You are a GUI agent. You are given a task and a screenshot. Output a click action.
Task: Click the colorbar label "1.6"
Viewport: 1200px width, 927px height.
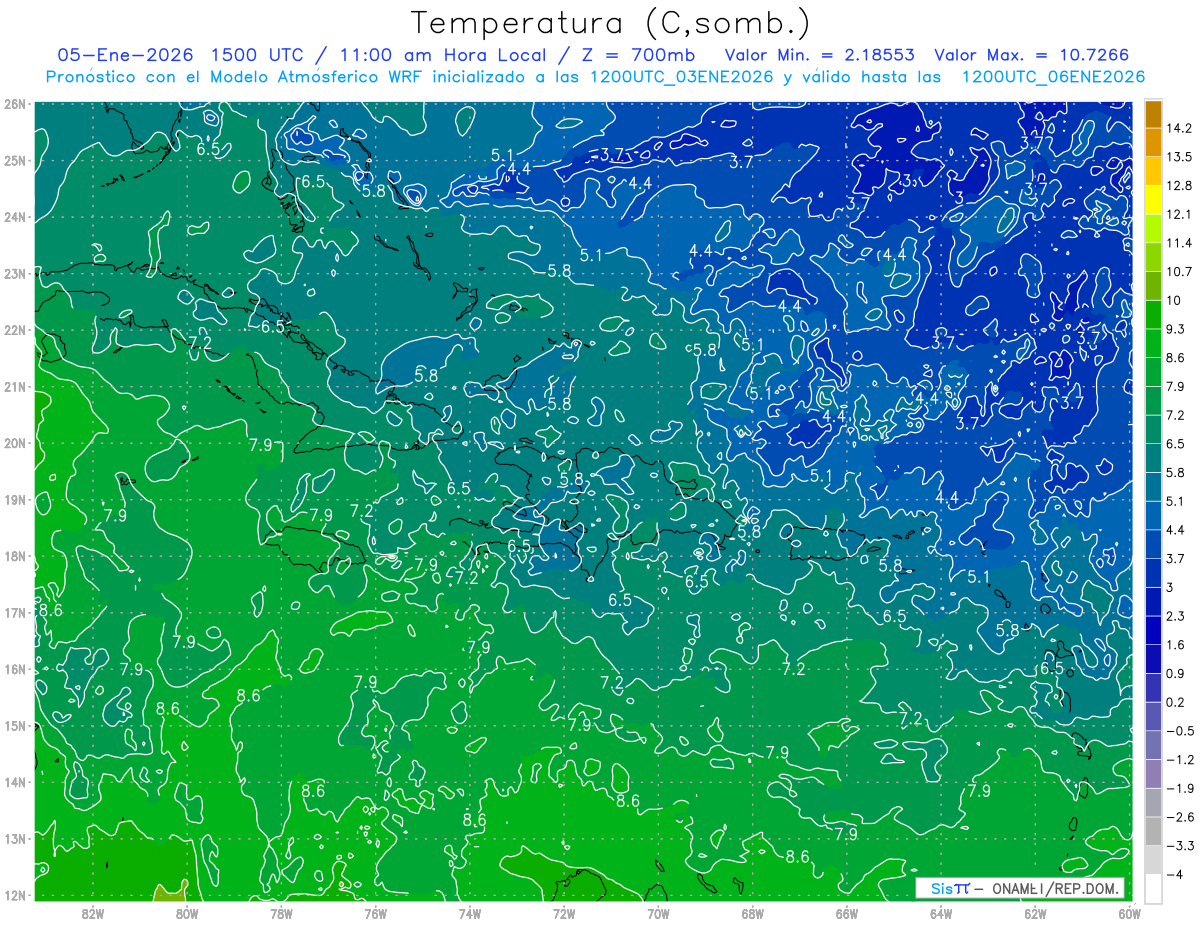[1176, 645]
